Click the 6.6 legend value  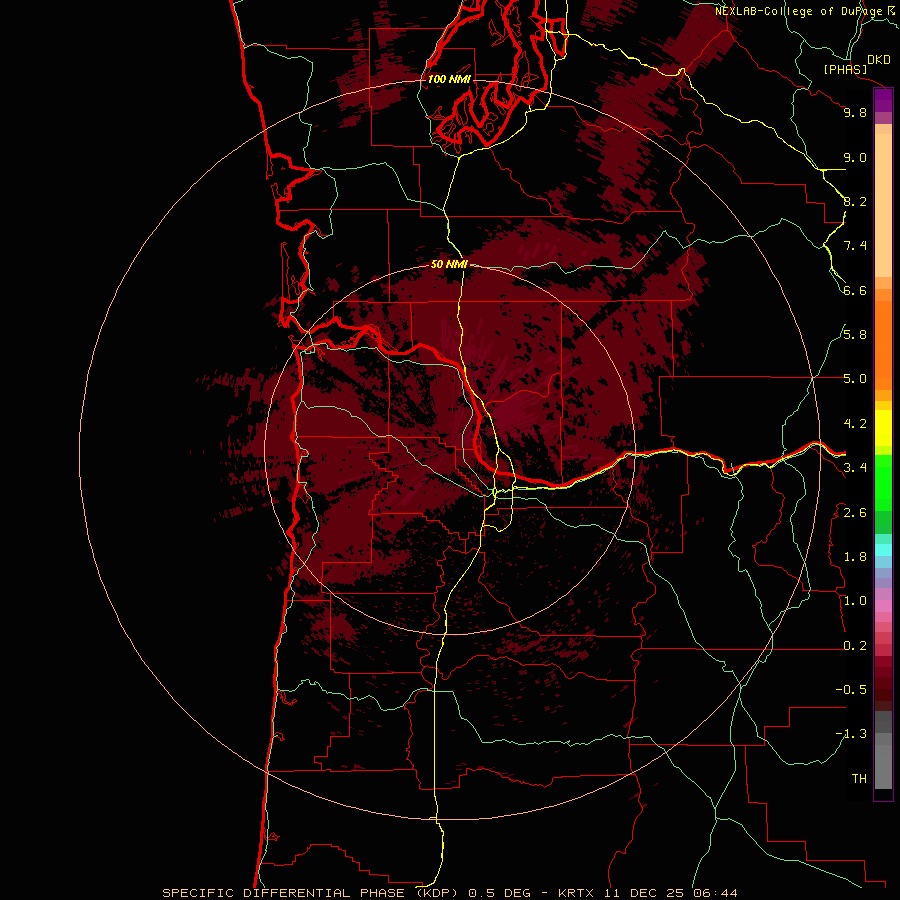[x=855, y=290]
